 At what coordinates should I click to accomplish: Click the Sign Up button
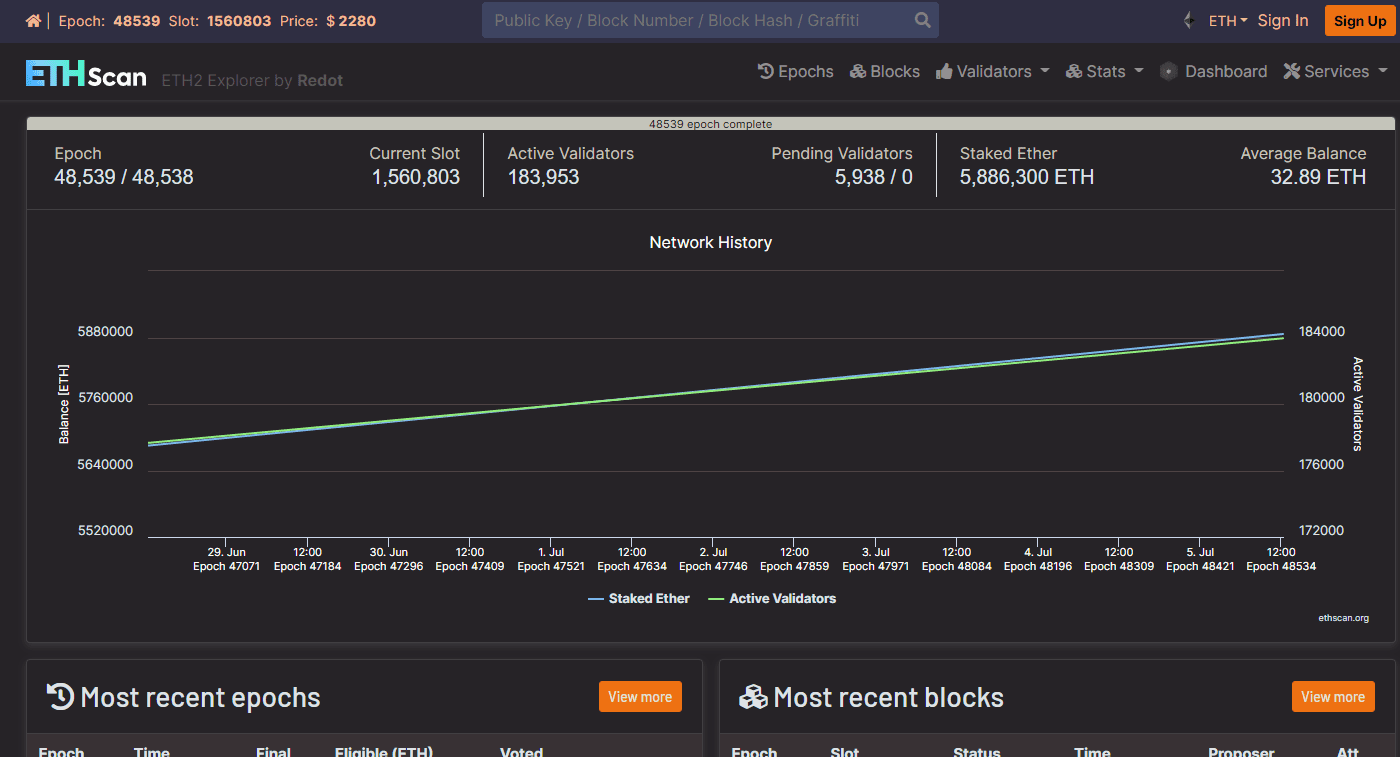pyautogui.click(x=1359, y=21)
